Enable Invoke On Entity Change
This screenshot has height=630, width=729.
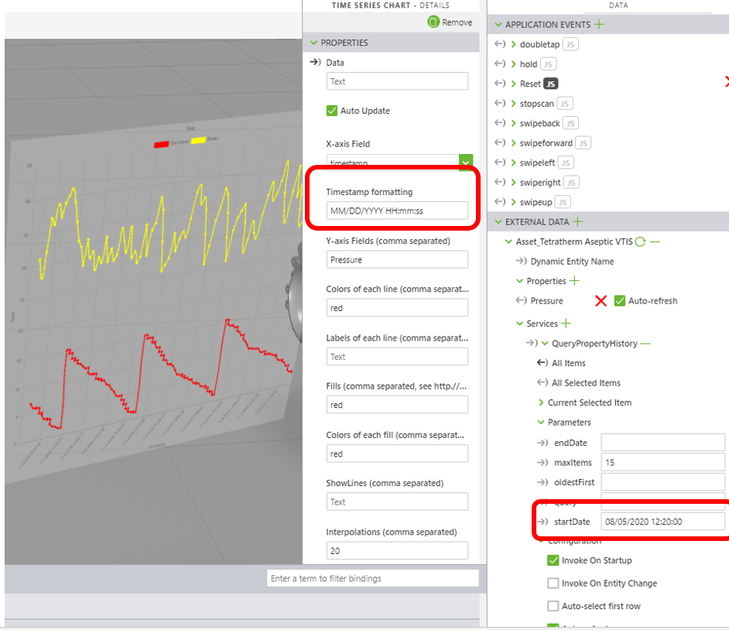coord(553,583)
